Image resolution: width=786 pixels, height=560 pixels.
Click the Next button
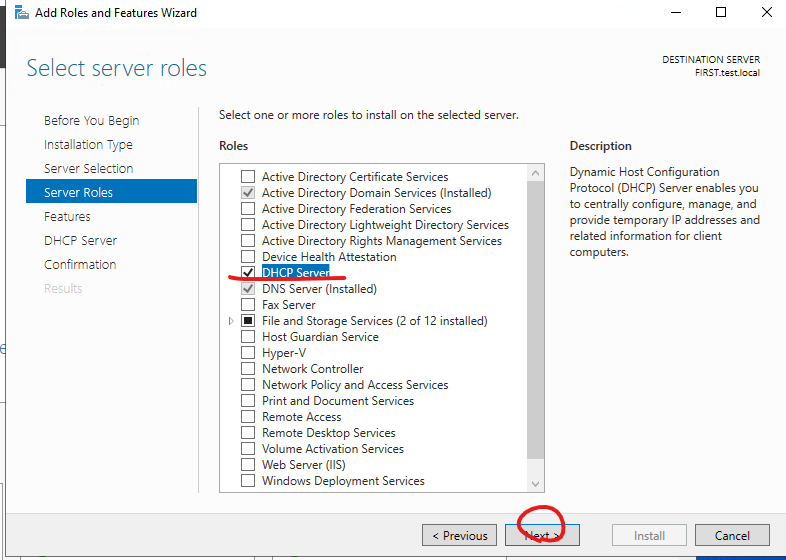coord(542,535)
